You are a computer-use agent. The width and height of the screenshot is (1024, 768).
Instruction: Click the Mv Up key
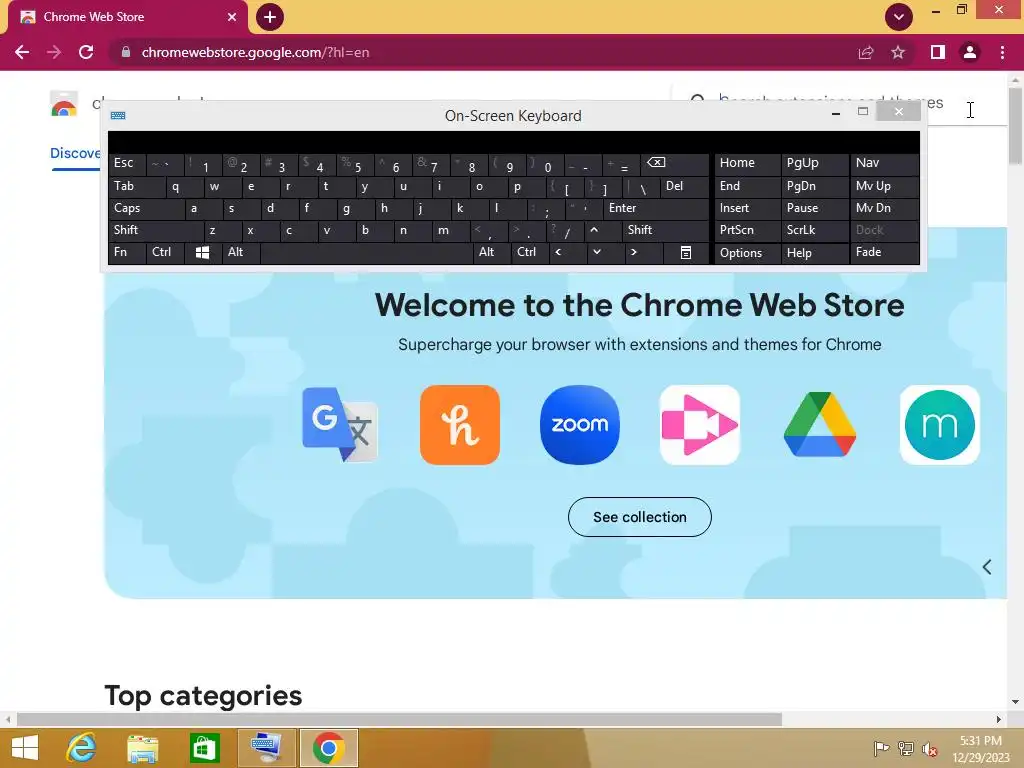884,187
